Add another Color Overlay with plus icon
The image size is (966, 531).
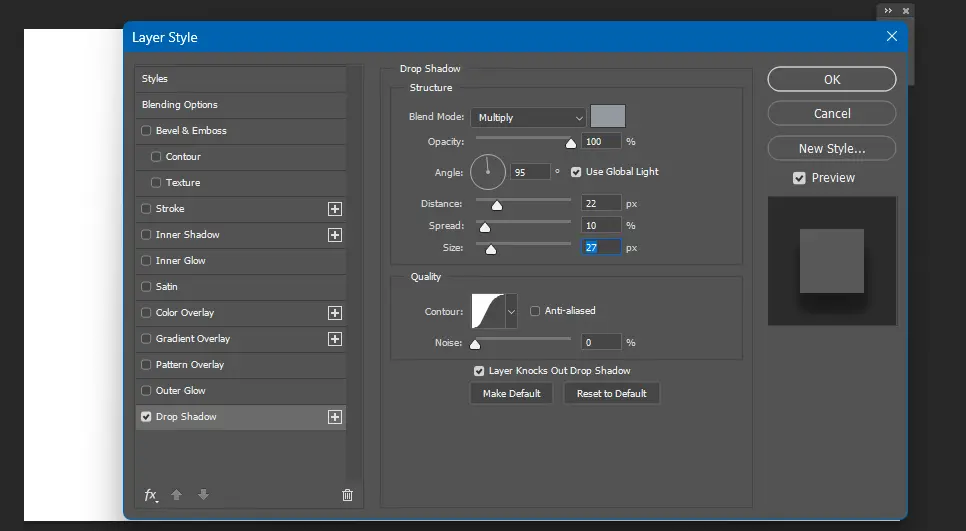pyautogui.click(x=335, y=313)
